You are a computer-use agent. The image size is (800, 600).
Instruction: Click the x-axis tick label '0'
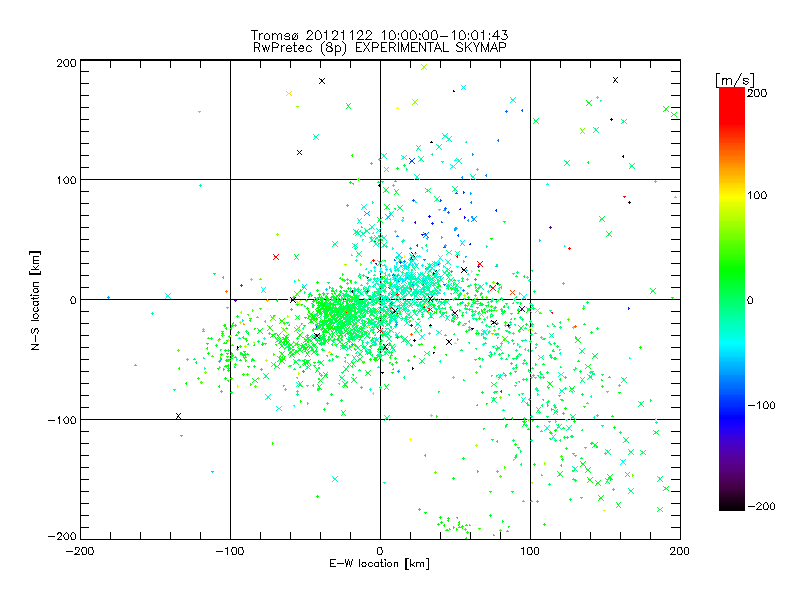(380, 551)
